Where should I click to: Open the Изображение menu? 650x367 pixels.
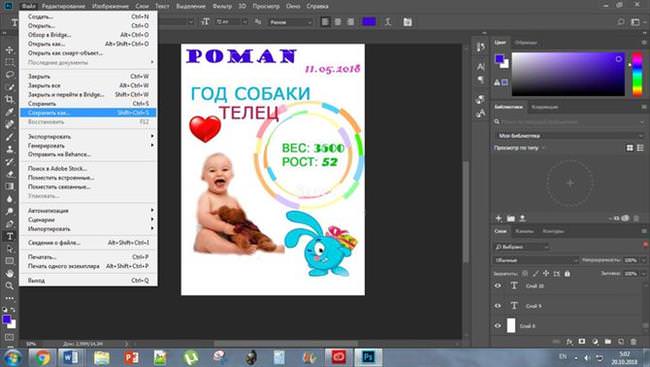(x=110, y=6)
